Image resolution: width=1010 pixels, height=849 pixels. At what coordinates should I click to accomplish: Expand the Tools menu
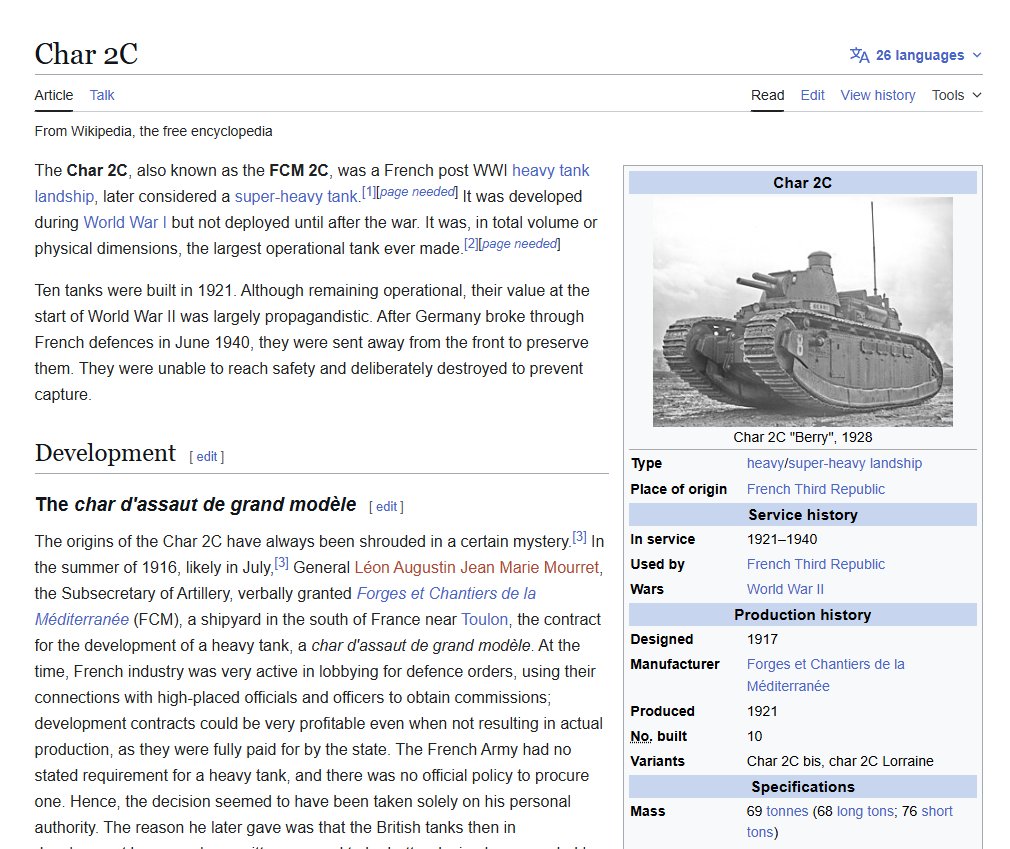pyautogui.click(x=957, y=95)
